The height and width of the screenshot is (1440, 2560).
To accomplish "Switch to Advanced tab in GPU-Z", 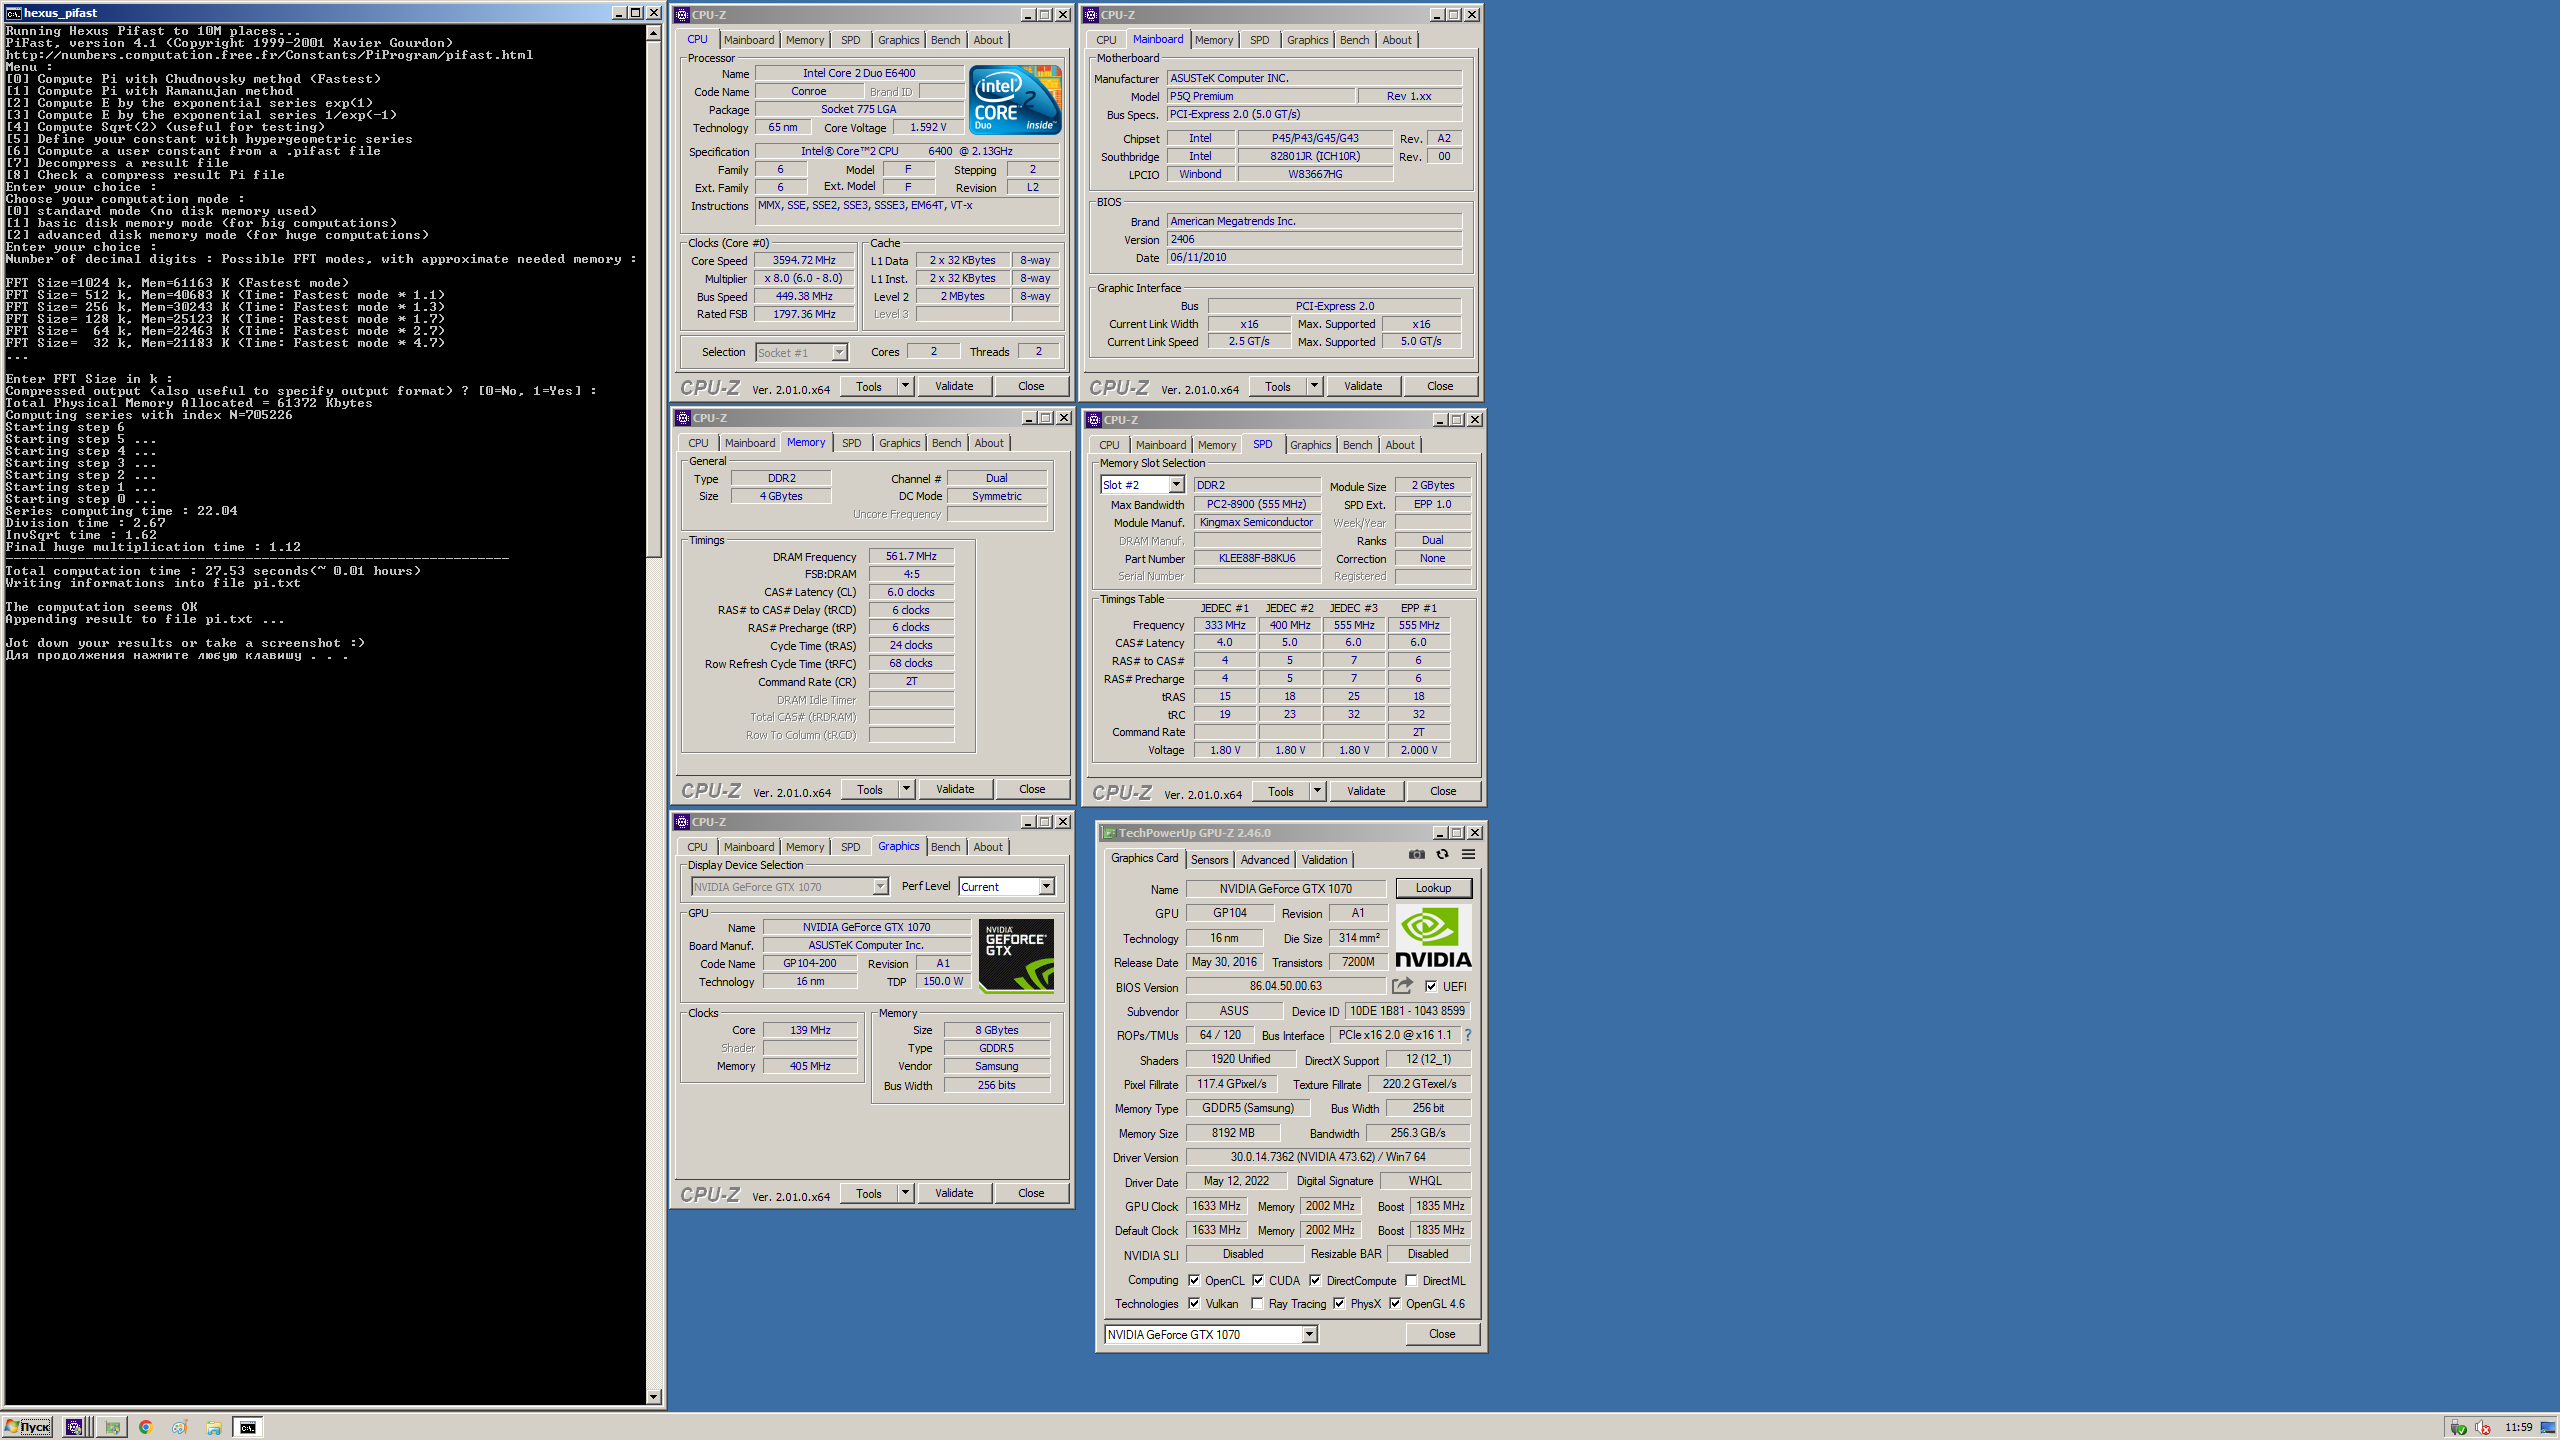I will pos(1265,859).
